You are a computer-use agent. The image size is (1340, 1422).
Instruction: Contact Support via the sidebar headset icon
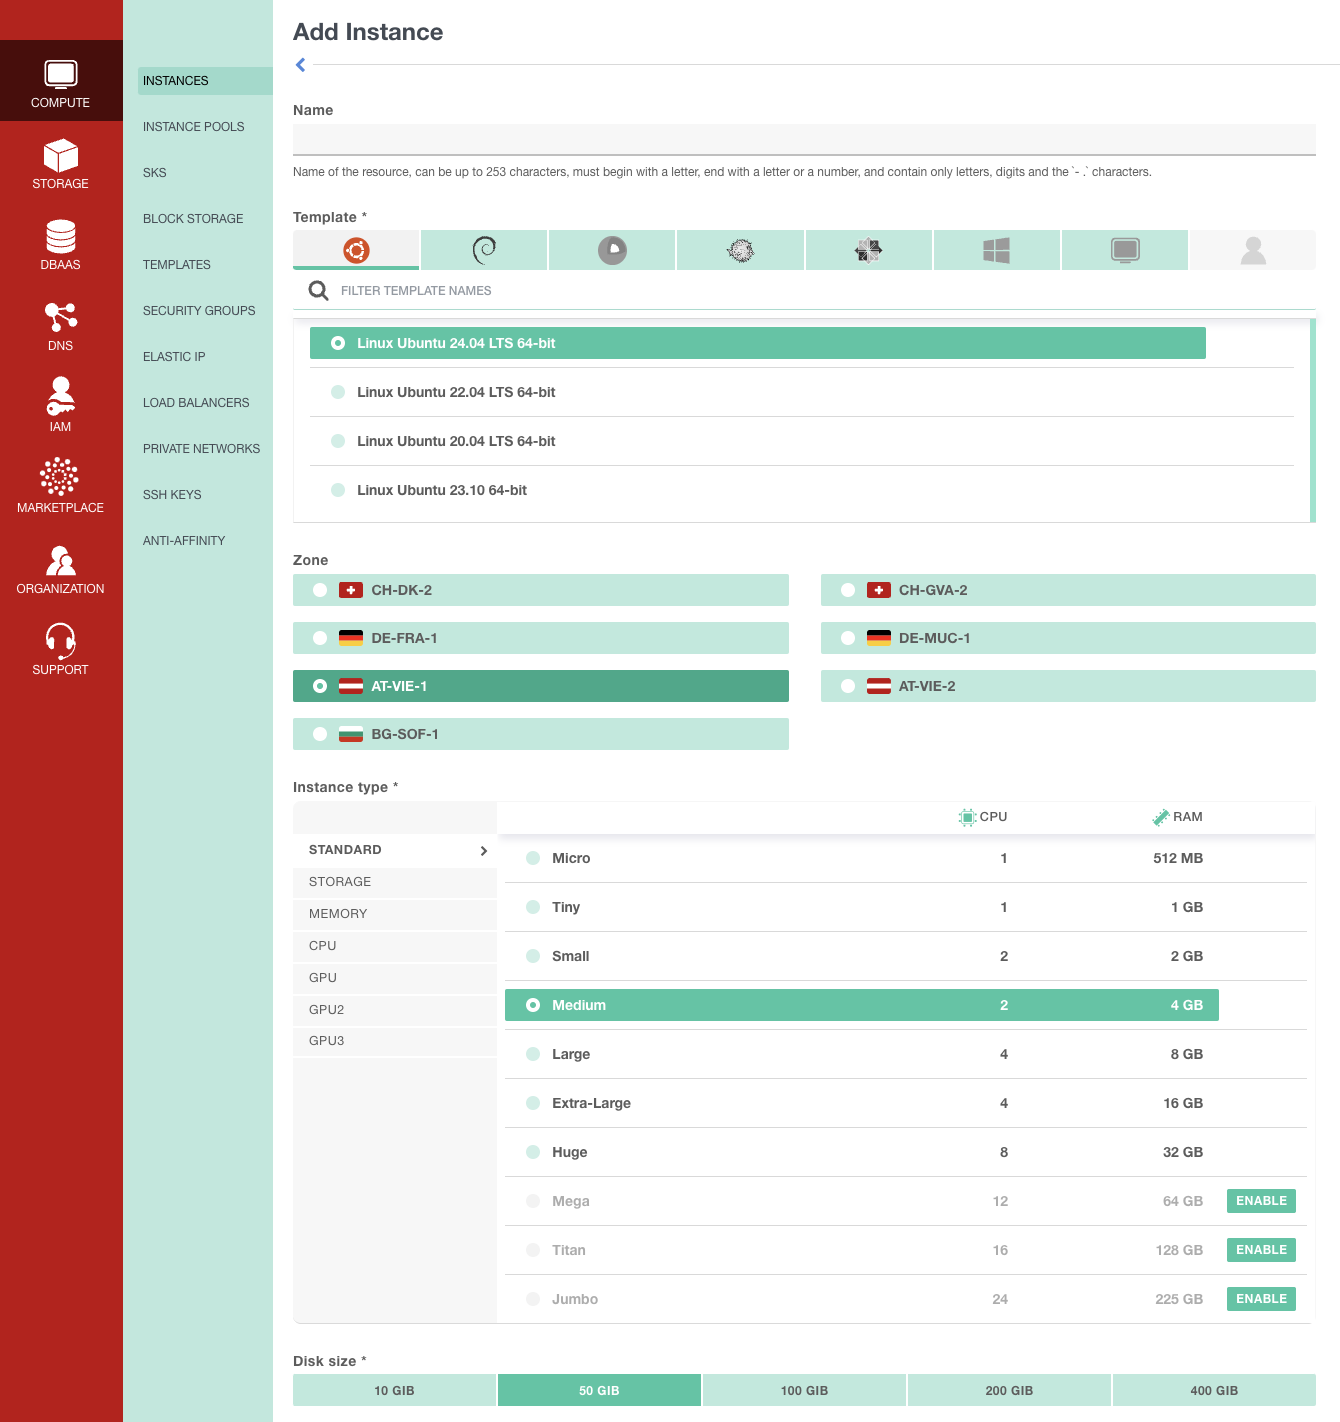[x=60, y=649]
